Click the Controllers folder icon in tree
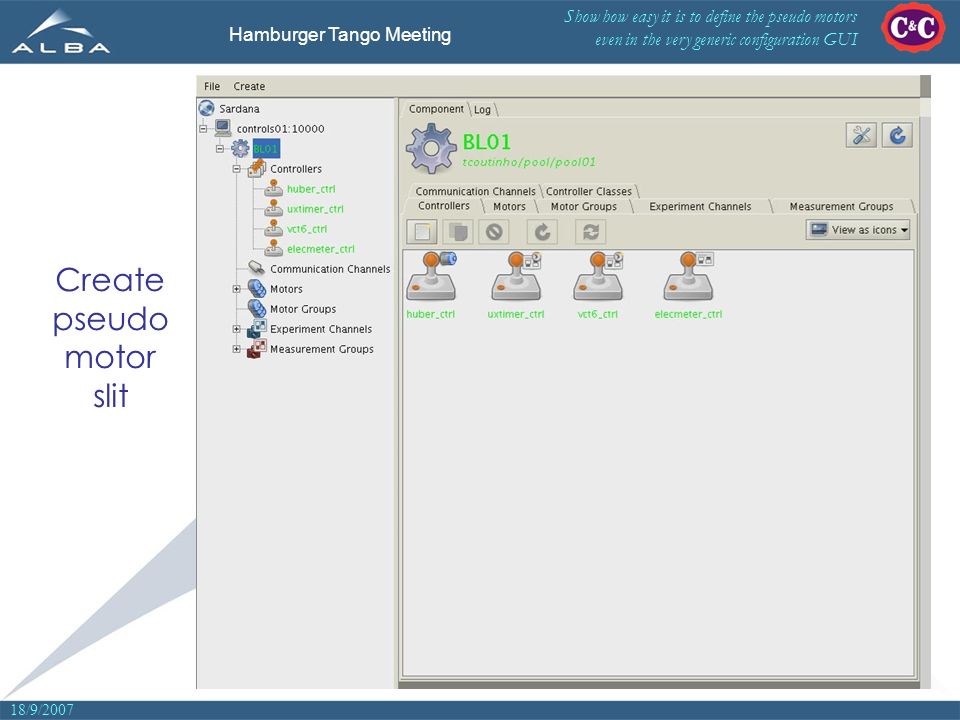Screen dimensions: 960x720 (x=257, y=168)
